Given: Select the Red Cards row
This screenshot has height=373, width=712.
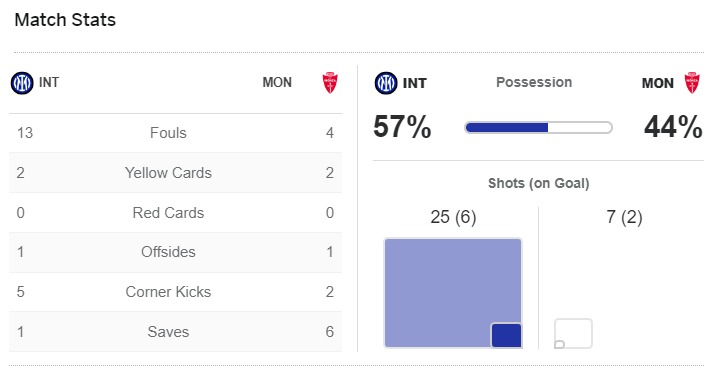Looking at the screenshot, I should [x=175, y=213].
